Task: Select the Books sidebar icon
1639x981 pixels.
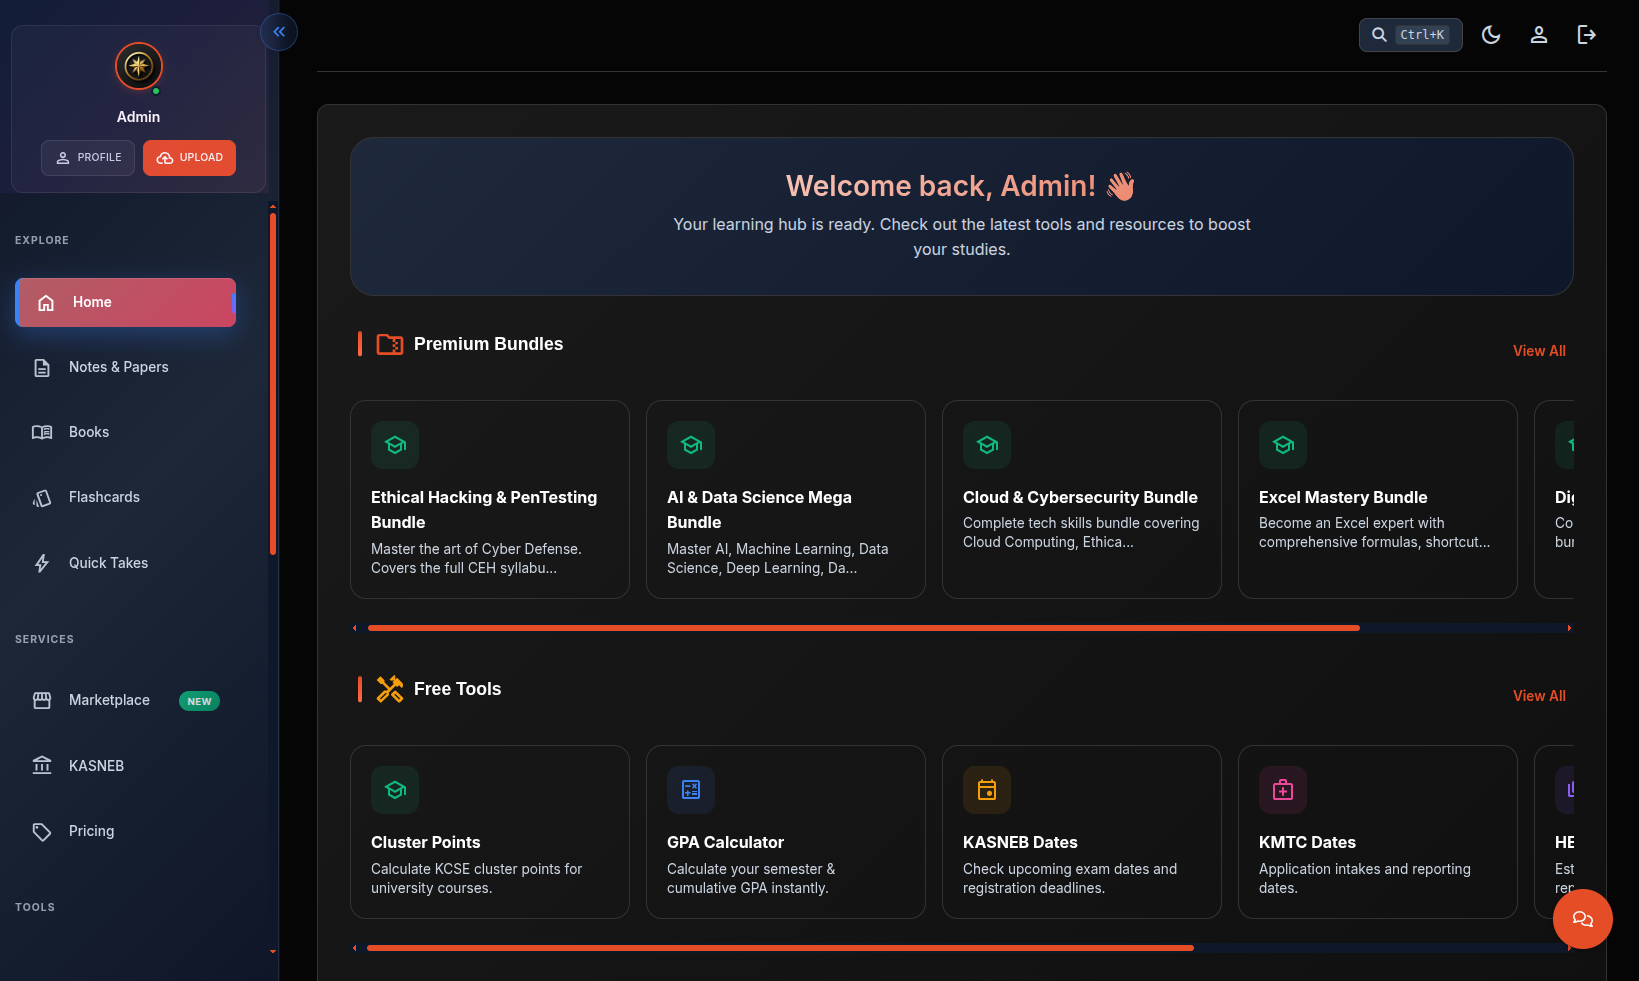Action: coord(42,432)
